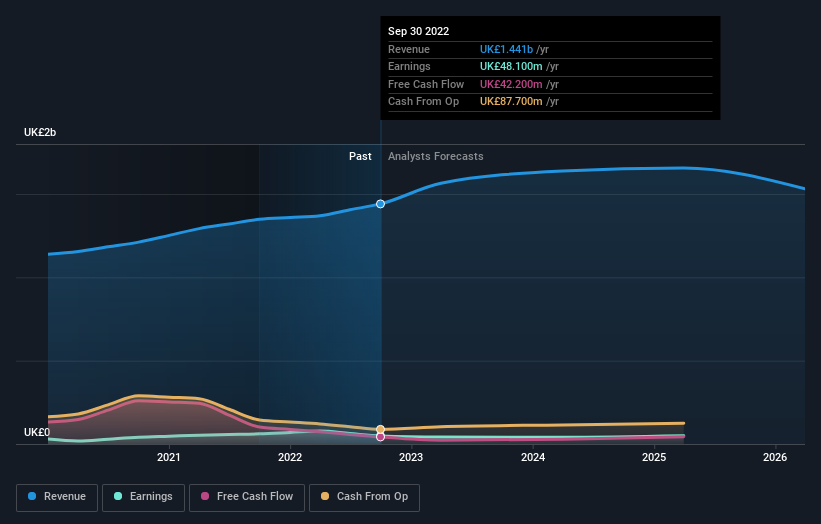Viewport: 821px width, 524px height.
Task: Click the Analysts Forecasts label
Action: [x=436, y=157]
